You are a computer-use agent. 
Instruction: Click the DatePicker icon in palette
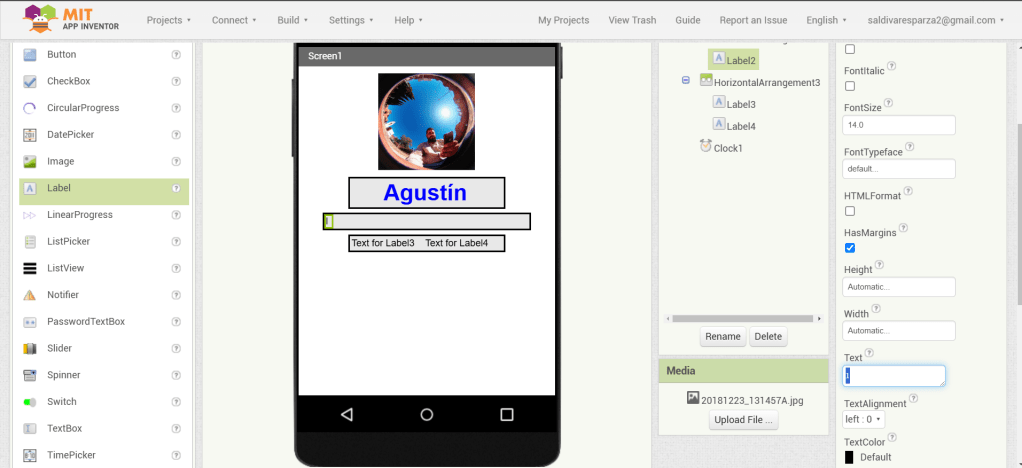click(30, 135)
